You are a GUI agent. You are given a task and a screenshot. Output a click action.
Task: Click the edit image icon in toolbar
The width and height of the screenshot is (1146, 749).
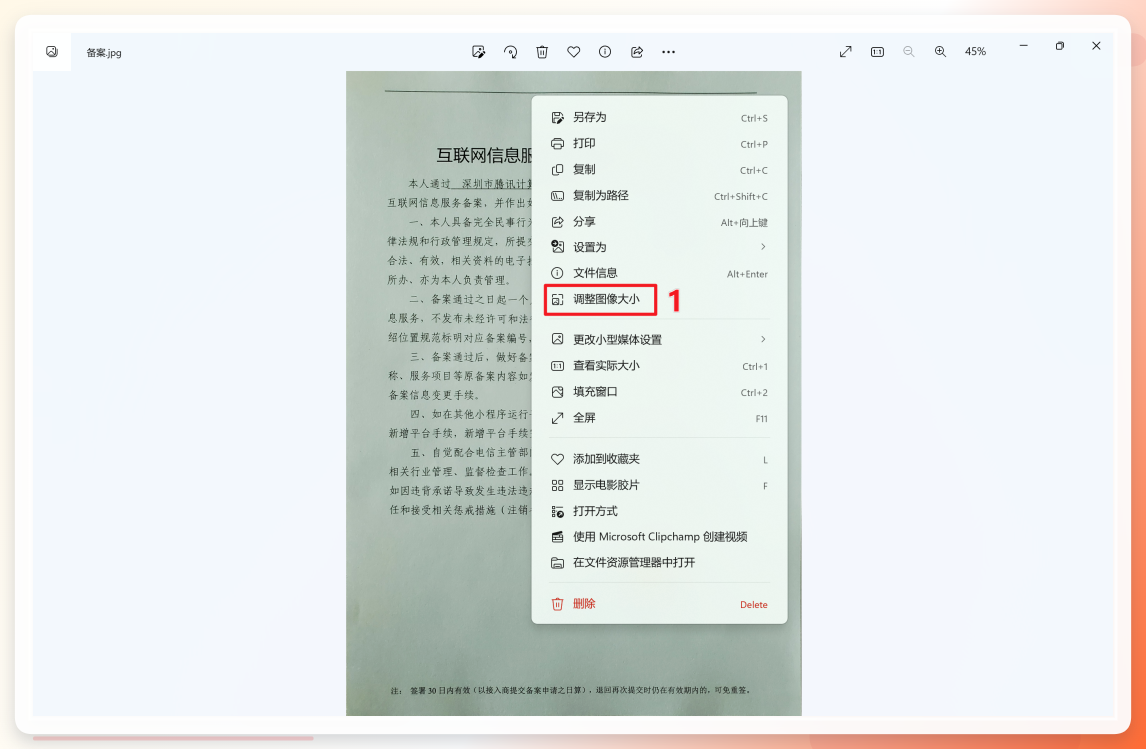[x=479, y=52]
